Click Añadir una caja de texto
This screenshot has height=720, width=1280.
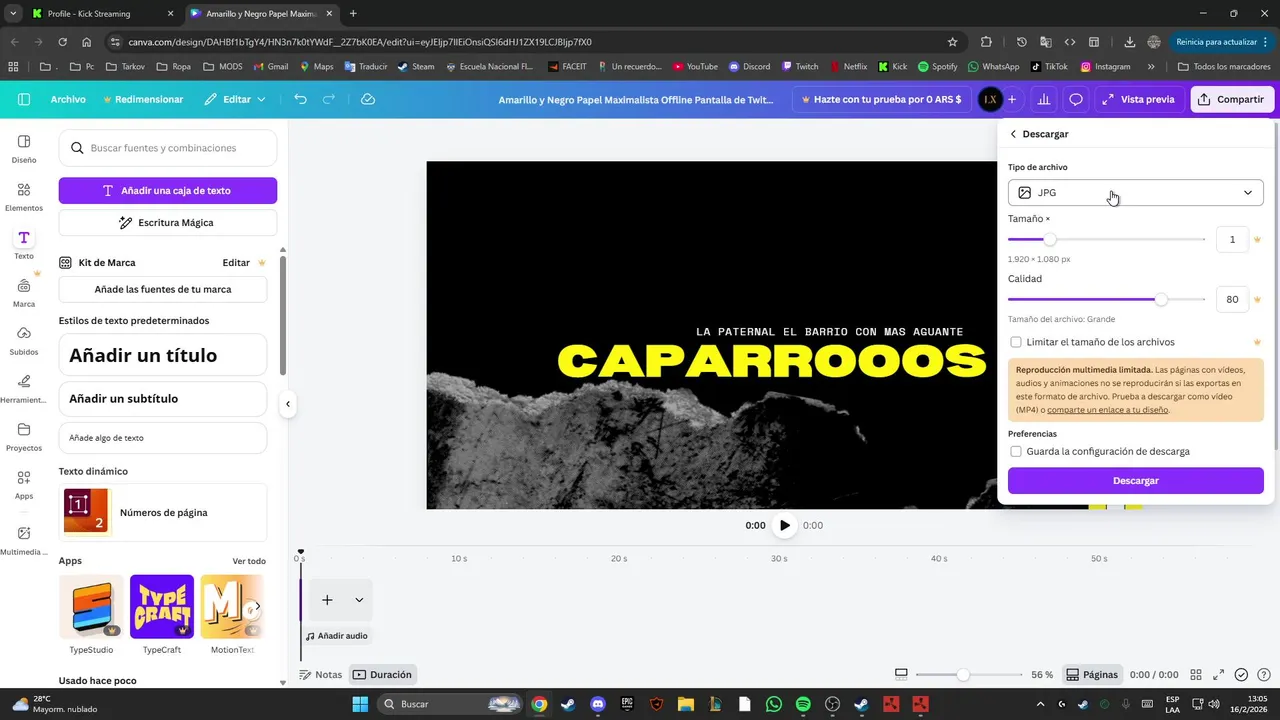(168, 191)
